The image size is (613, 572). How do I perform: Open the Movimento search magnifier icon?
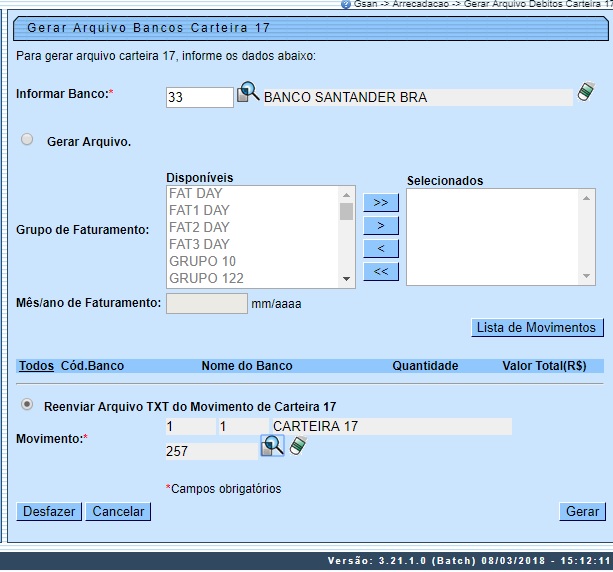pyautogui.click(x=272, y=446)
